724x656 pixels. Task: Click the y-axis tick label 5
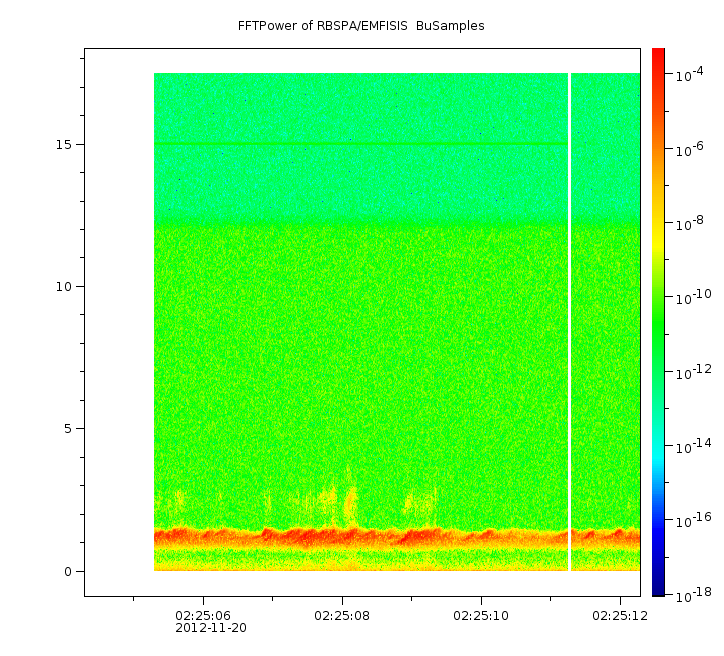70,429
